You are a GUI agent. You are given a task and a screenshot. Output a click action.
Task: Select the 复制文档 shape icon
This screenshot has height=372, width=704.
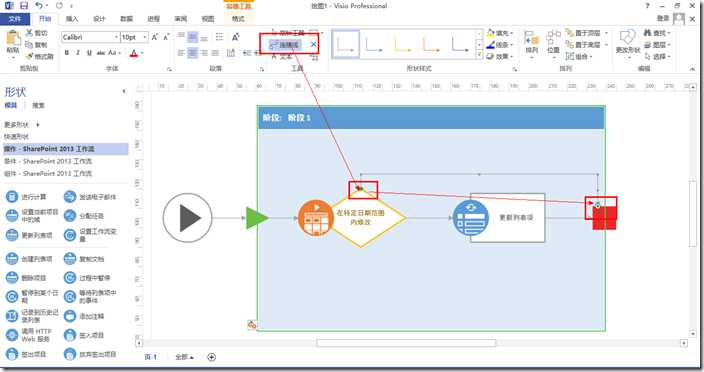coord(70,259)
